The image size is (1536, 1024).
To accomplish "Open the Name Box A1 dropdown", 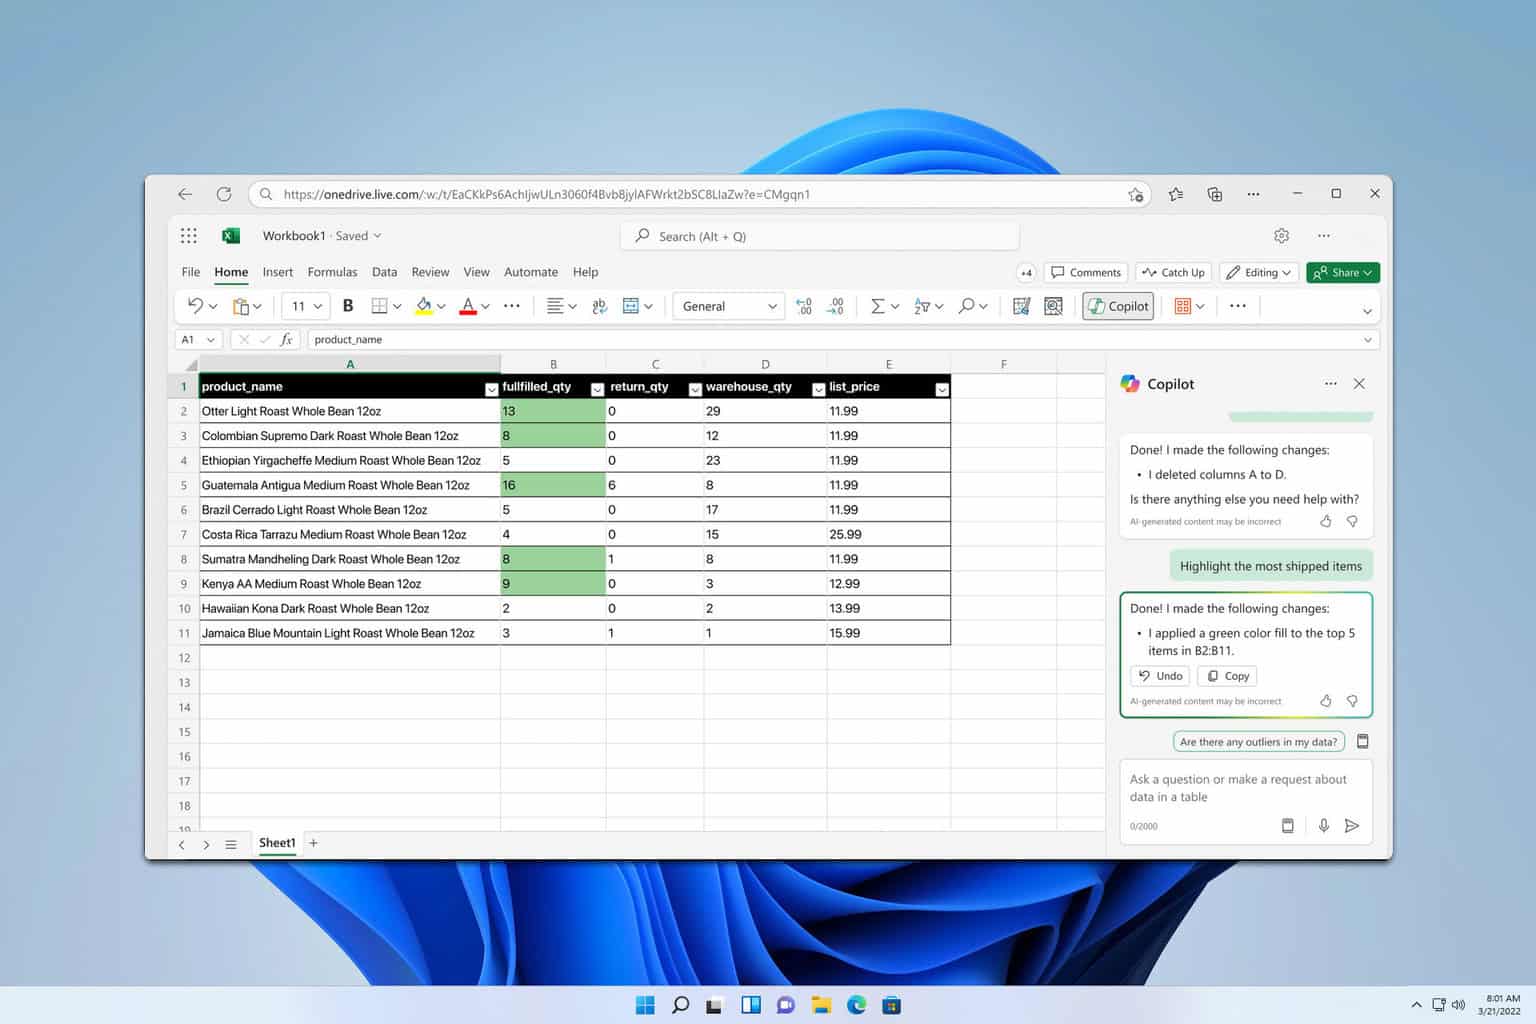I will coord(210,340).
